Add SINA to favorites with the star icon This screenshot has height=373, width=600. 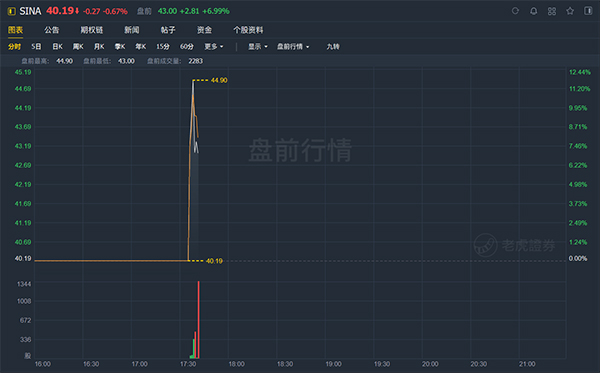pyautogui.click(x=570, y=11)
